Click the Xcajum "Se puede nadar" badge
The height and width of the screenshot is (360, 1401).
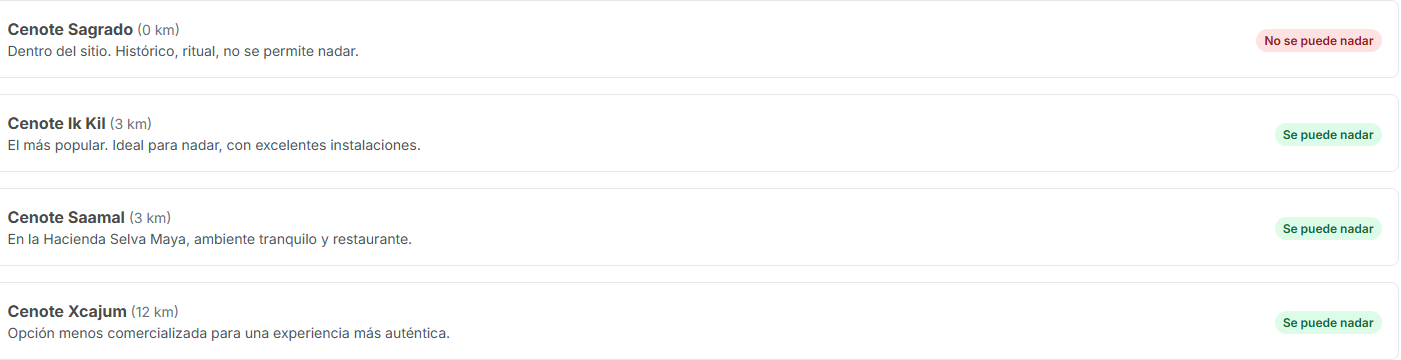pos(1327,323)
